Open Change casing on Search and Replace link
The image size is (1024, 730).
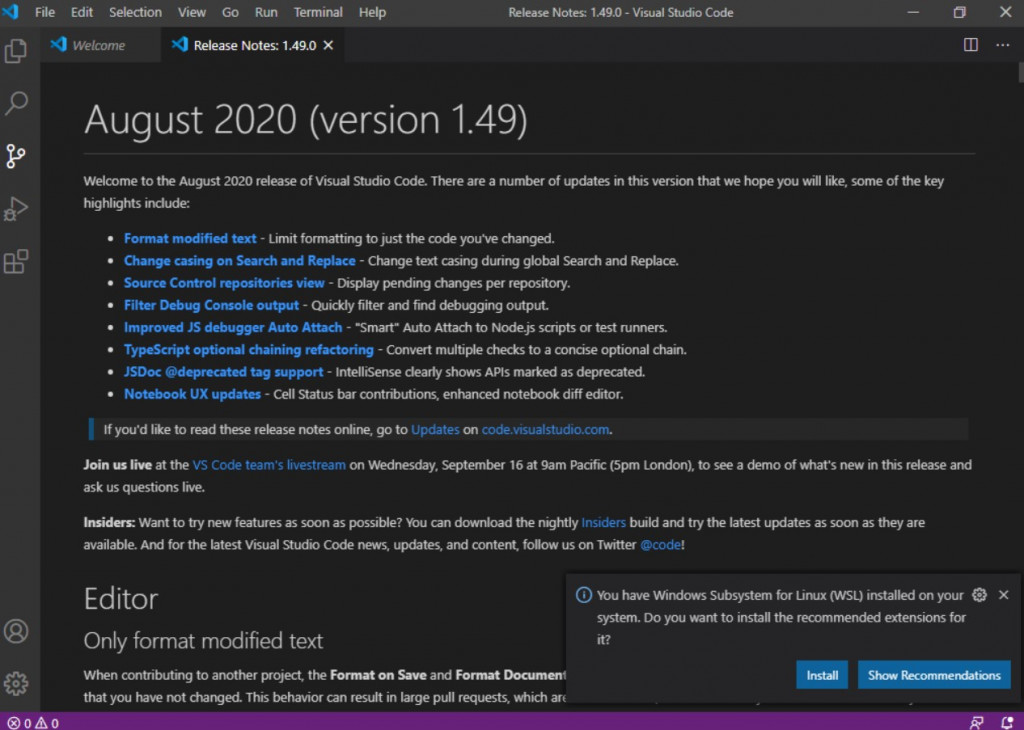(240, 261)
